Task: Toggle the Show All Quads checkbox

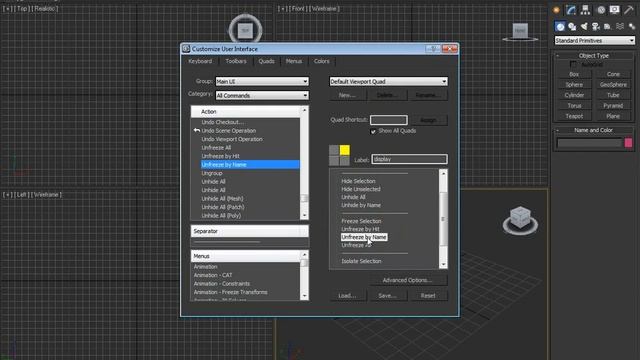Action: (x=373, y=131)
